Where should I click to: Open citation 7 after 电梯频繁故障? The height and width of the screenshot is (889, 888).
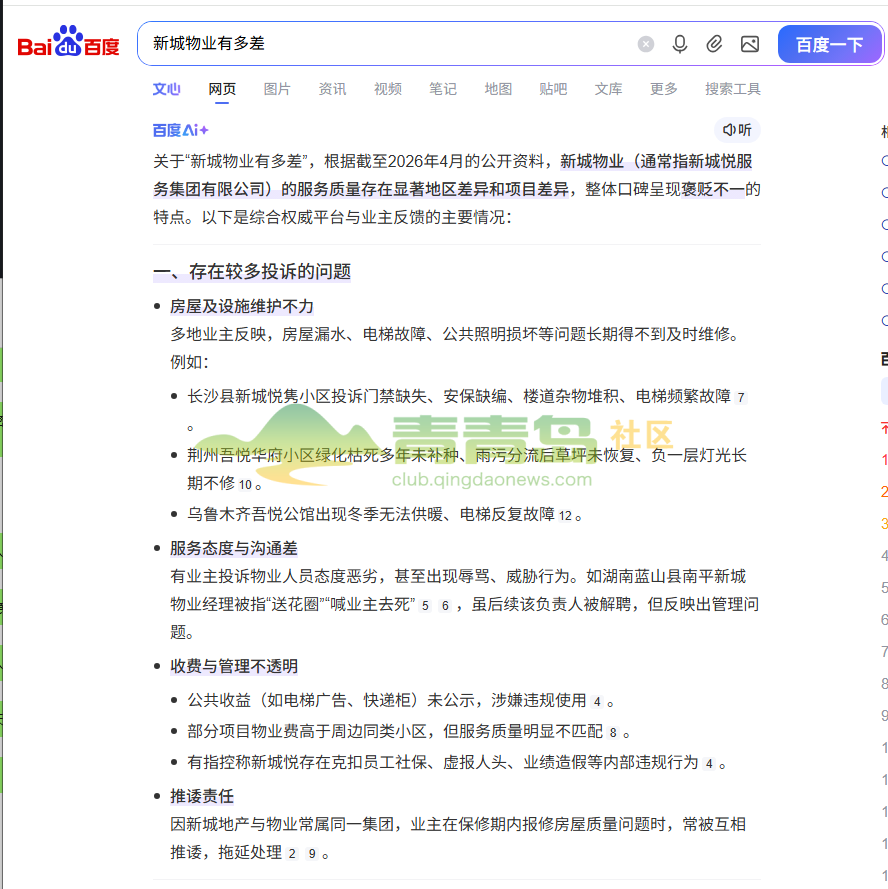741,397
